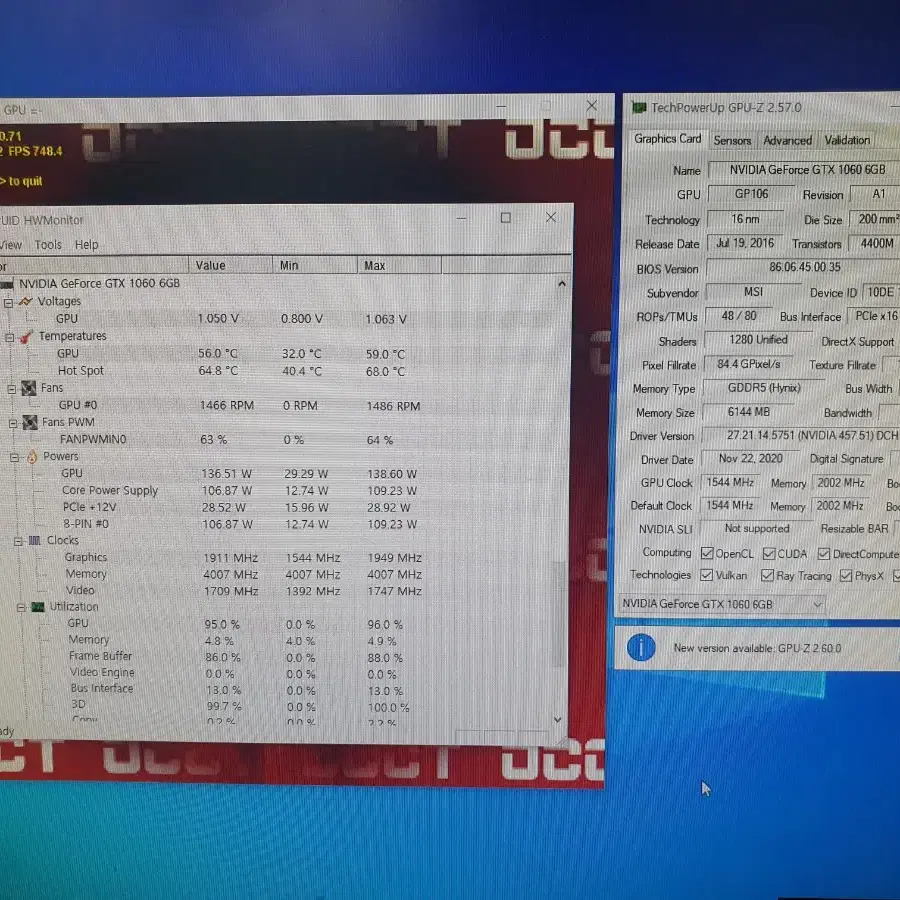The image size is (900, 900).
Task: Open the Graphics Card tab
Action: [x=668, y=139]
